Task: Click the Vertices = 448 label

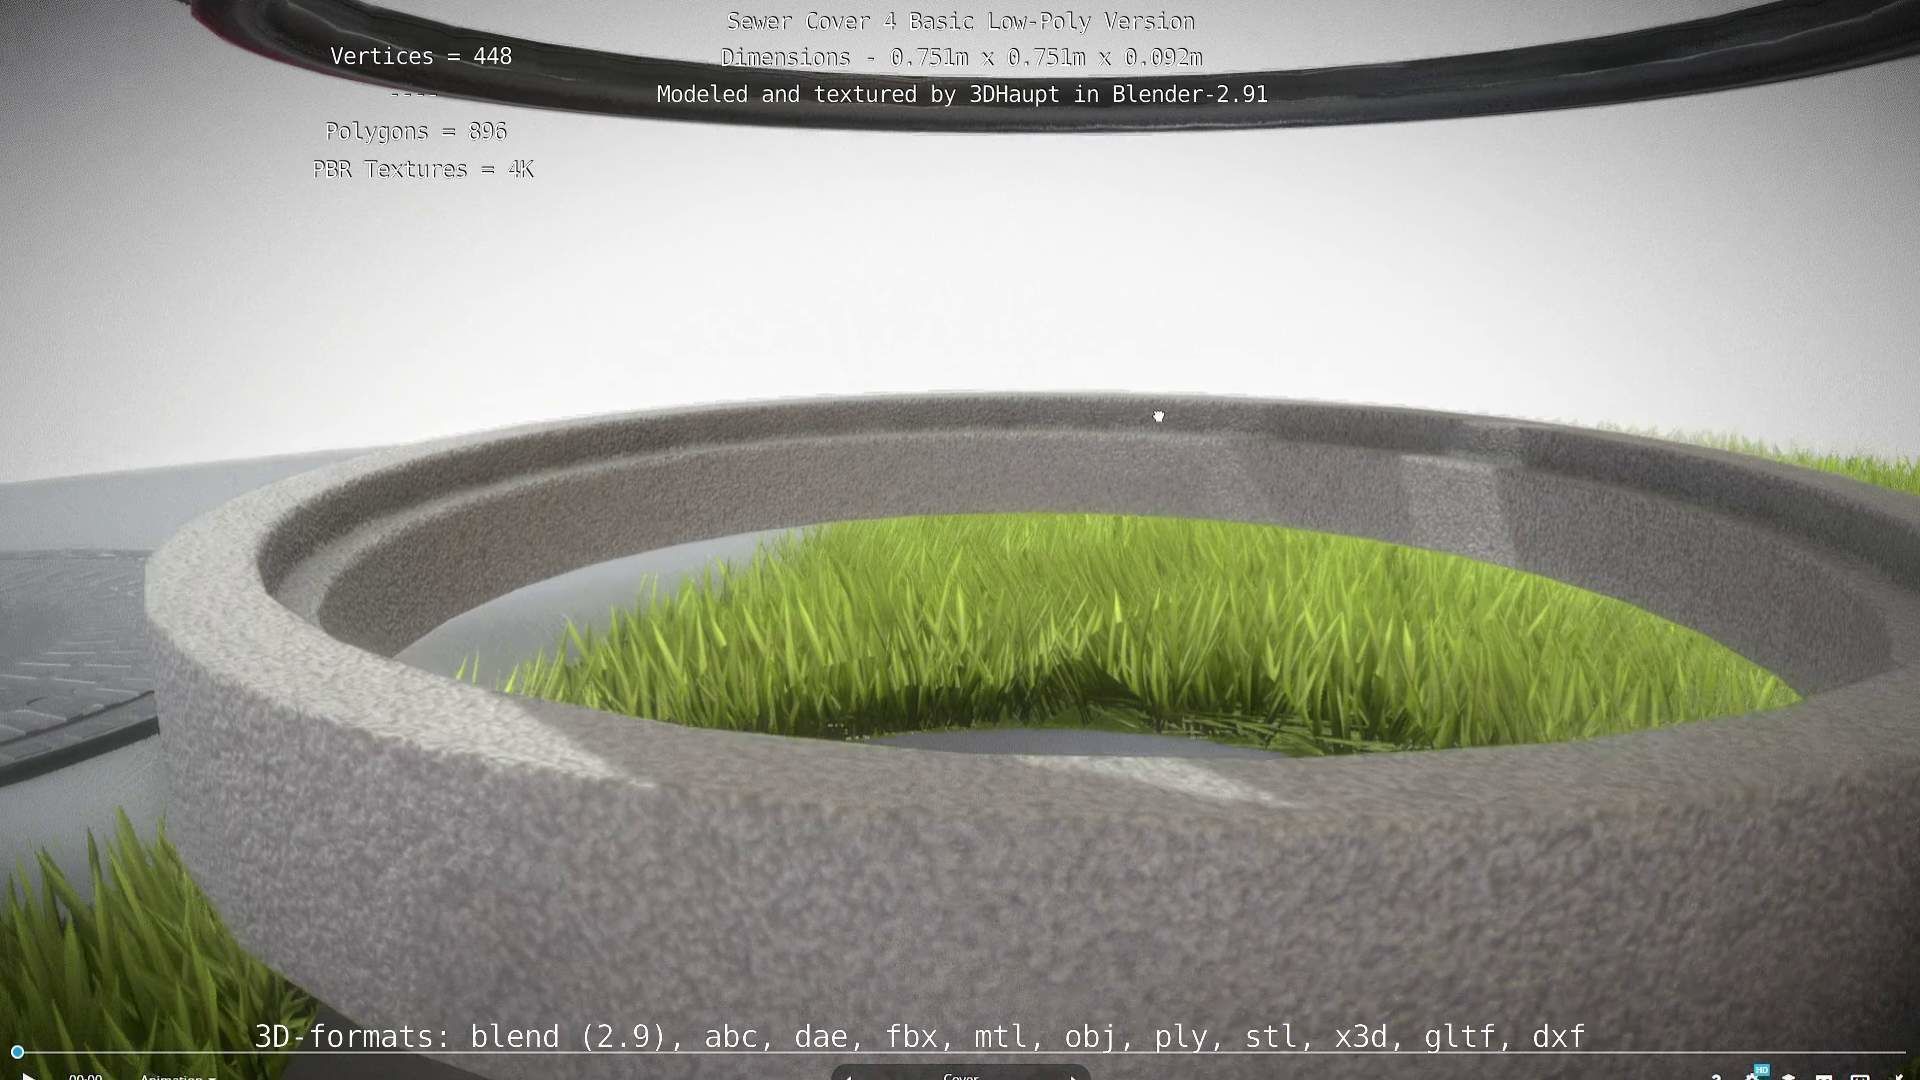Action: click(x=421, y=56)
